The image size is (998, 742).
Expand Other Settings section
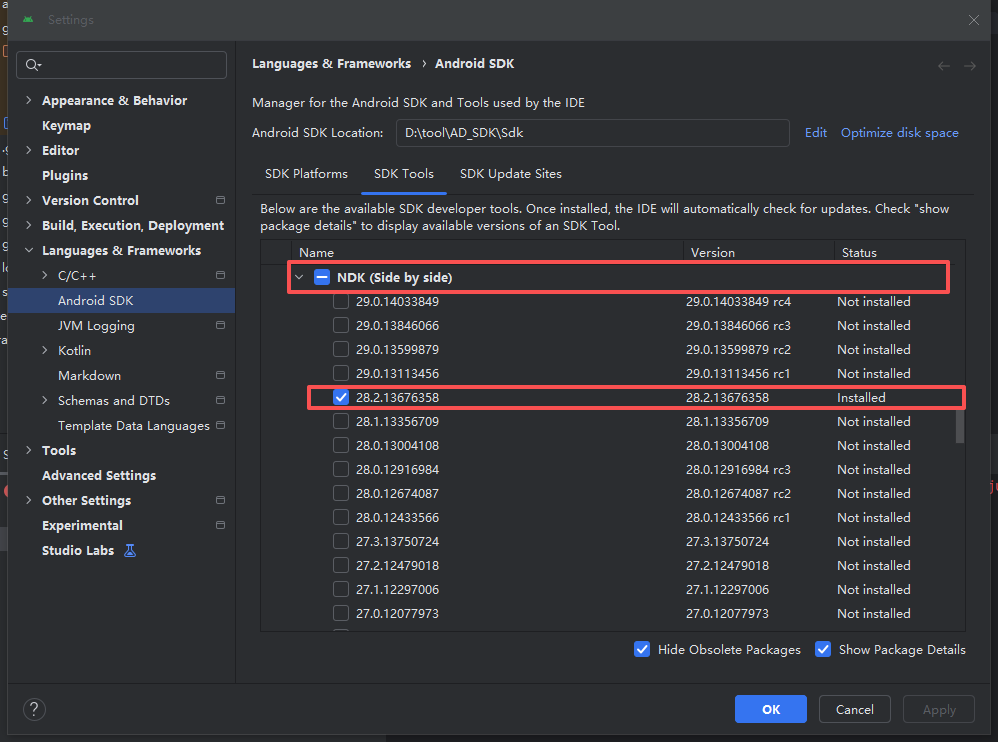(29, 500)
